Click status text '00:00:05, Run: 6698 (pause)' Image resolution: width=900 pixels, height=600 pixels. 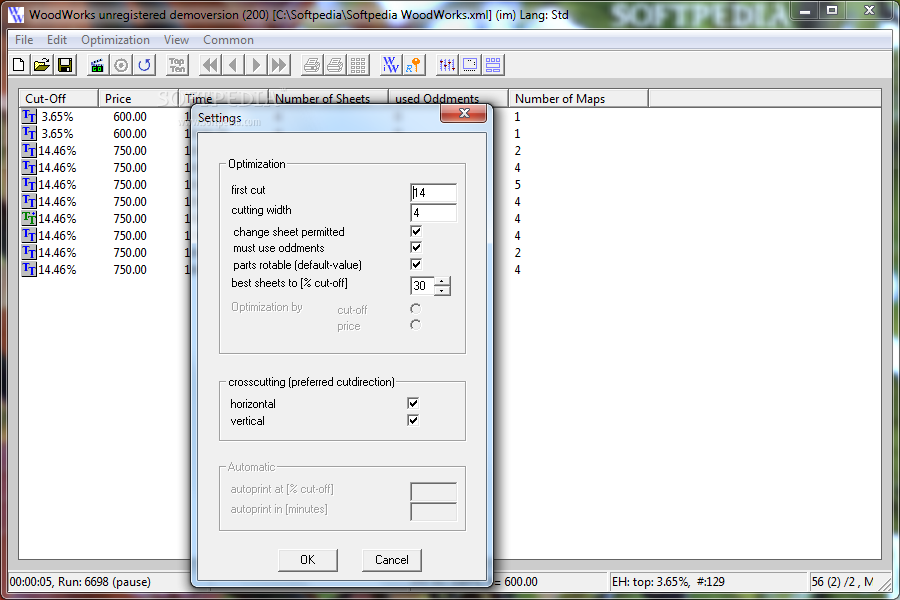80,582
